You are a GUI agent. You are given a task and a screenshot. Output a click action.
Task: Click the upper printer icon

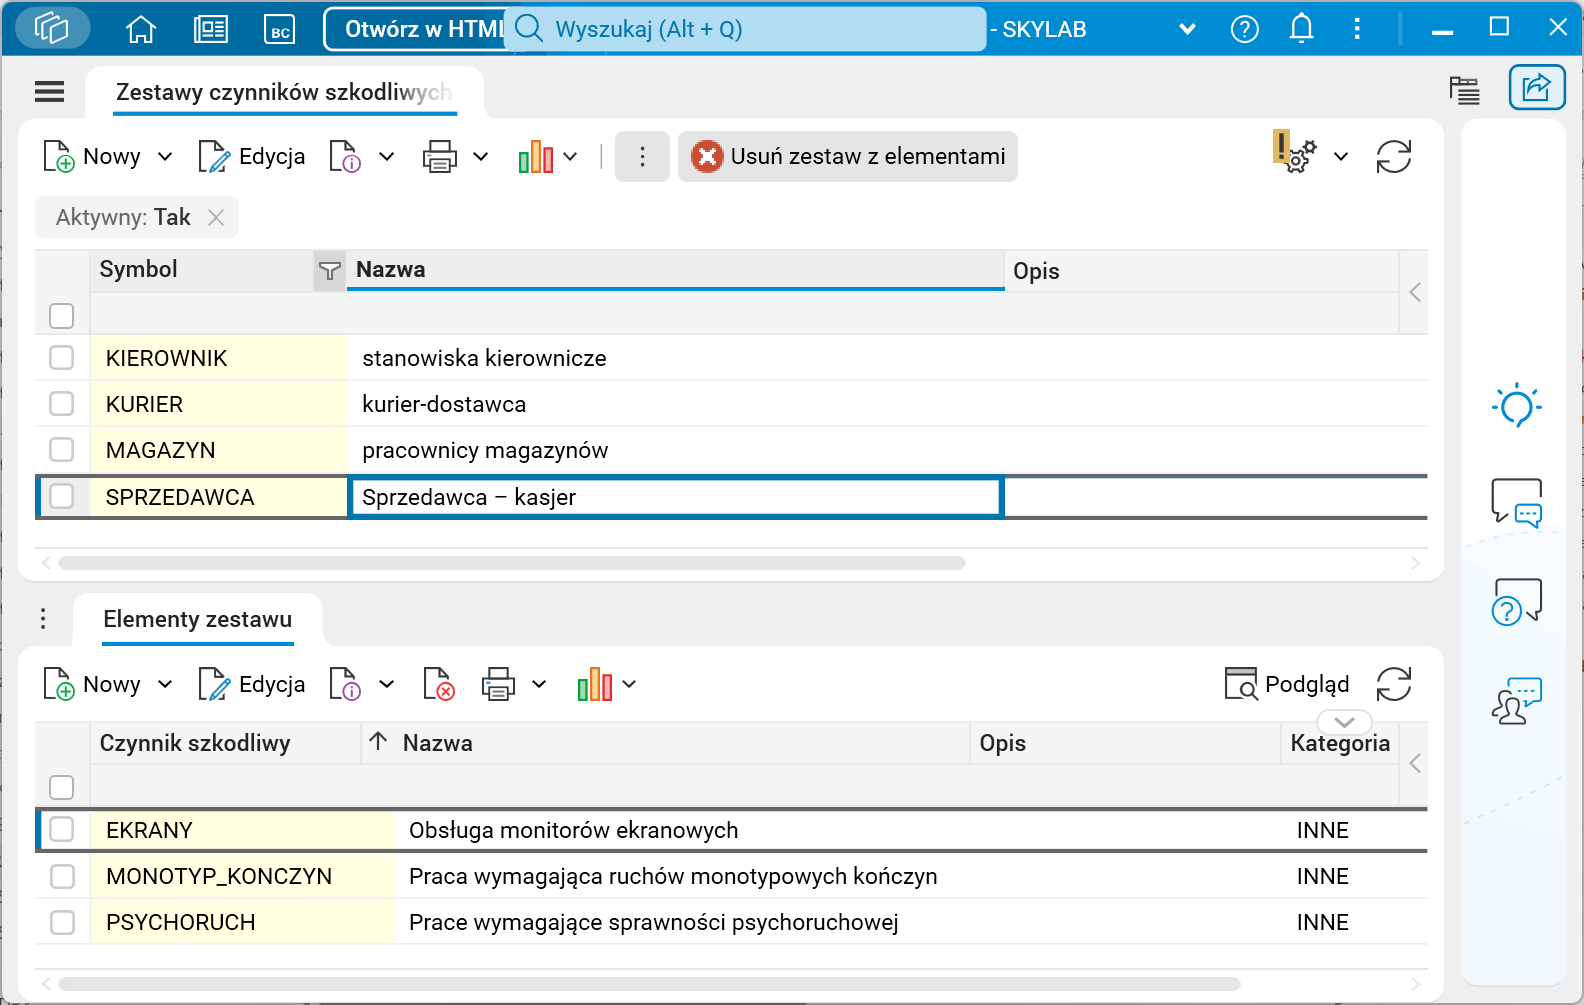(x=440, y=156)
